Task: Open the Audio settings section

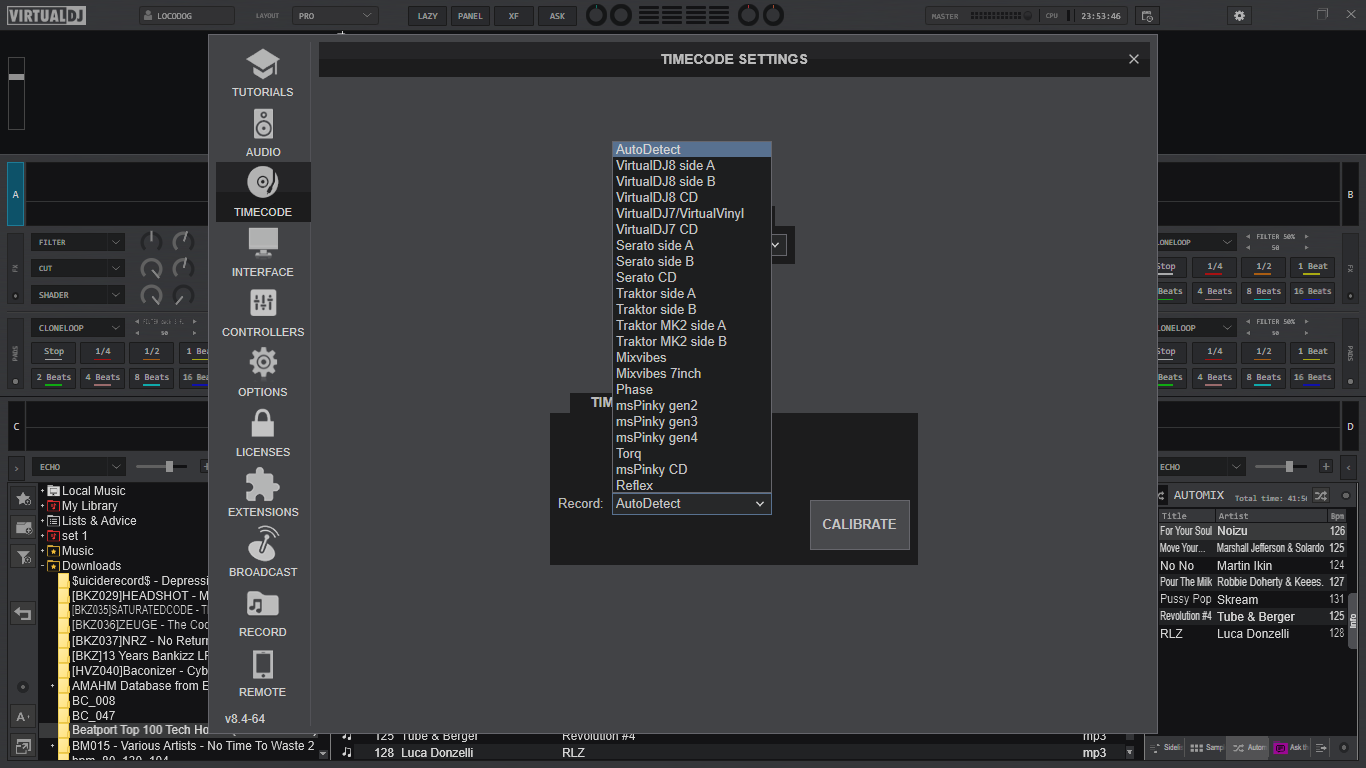Action: coord(263,133)
